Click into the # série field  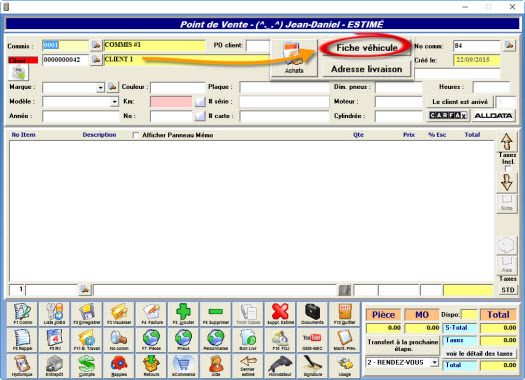(x=284, y=102)
